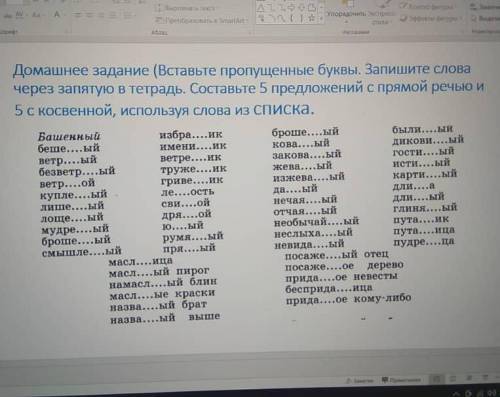Image resolution: width=500 pixels, height=397 pixels.
Task: Click the word 'лише....ый'
Action: (72, 206)
